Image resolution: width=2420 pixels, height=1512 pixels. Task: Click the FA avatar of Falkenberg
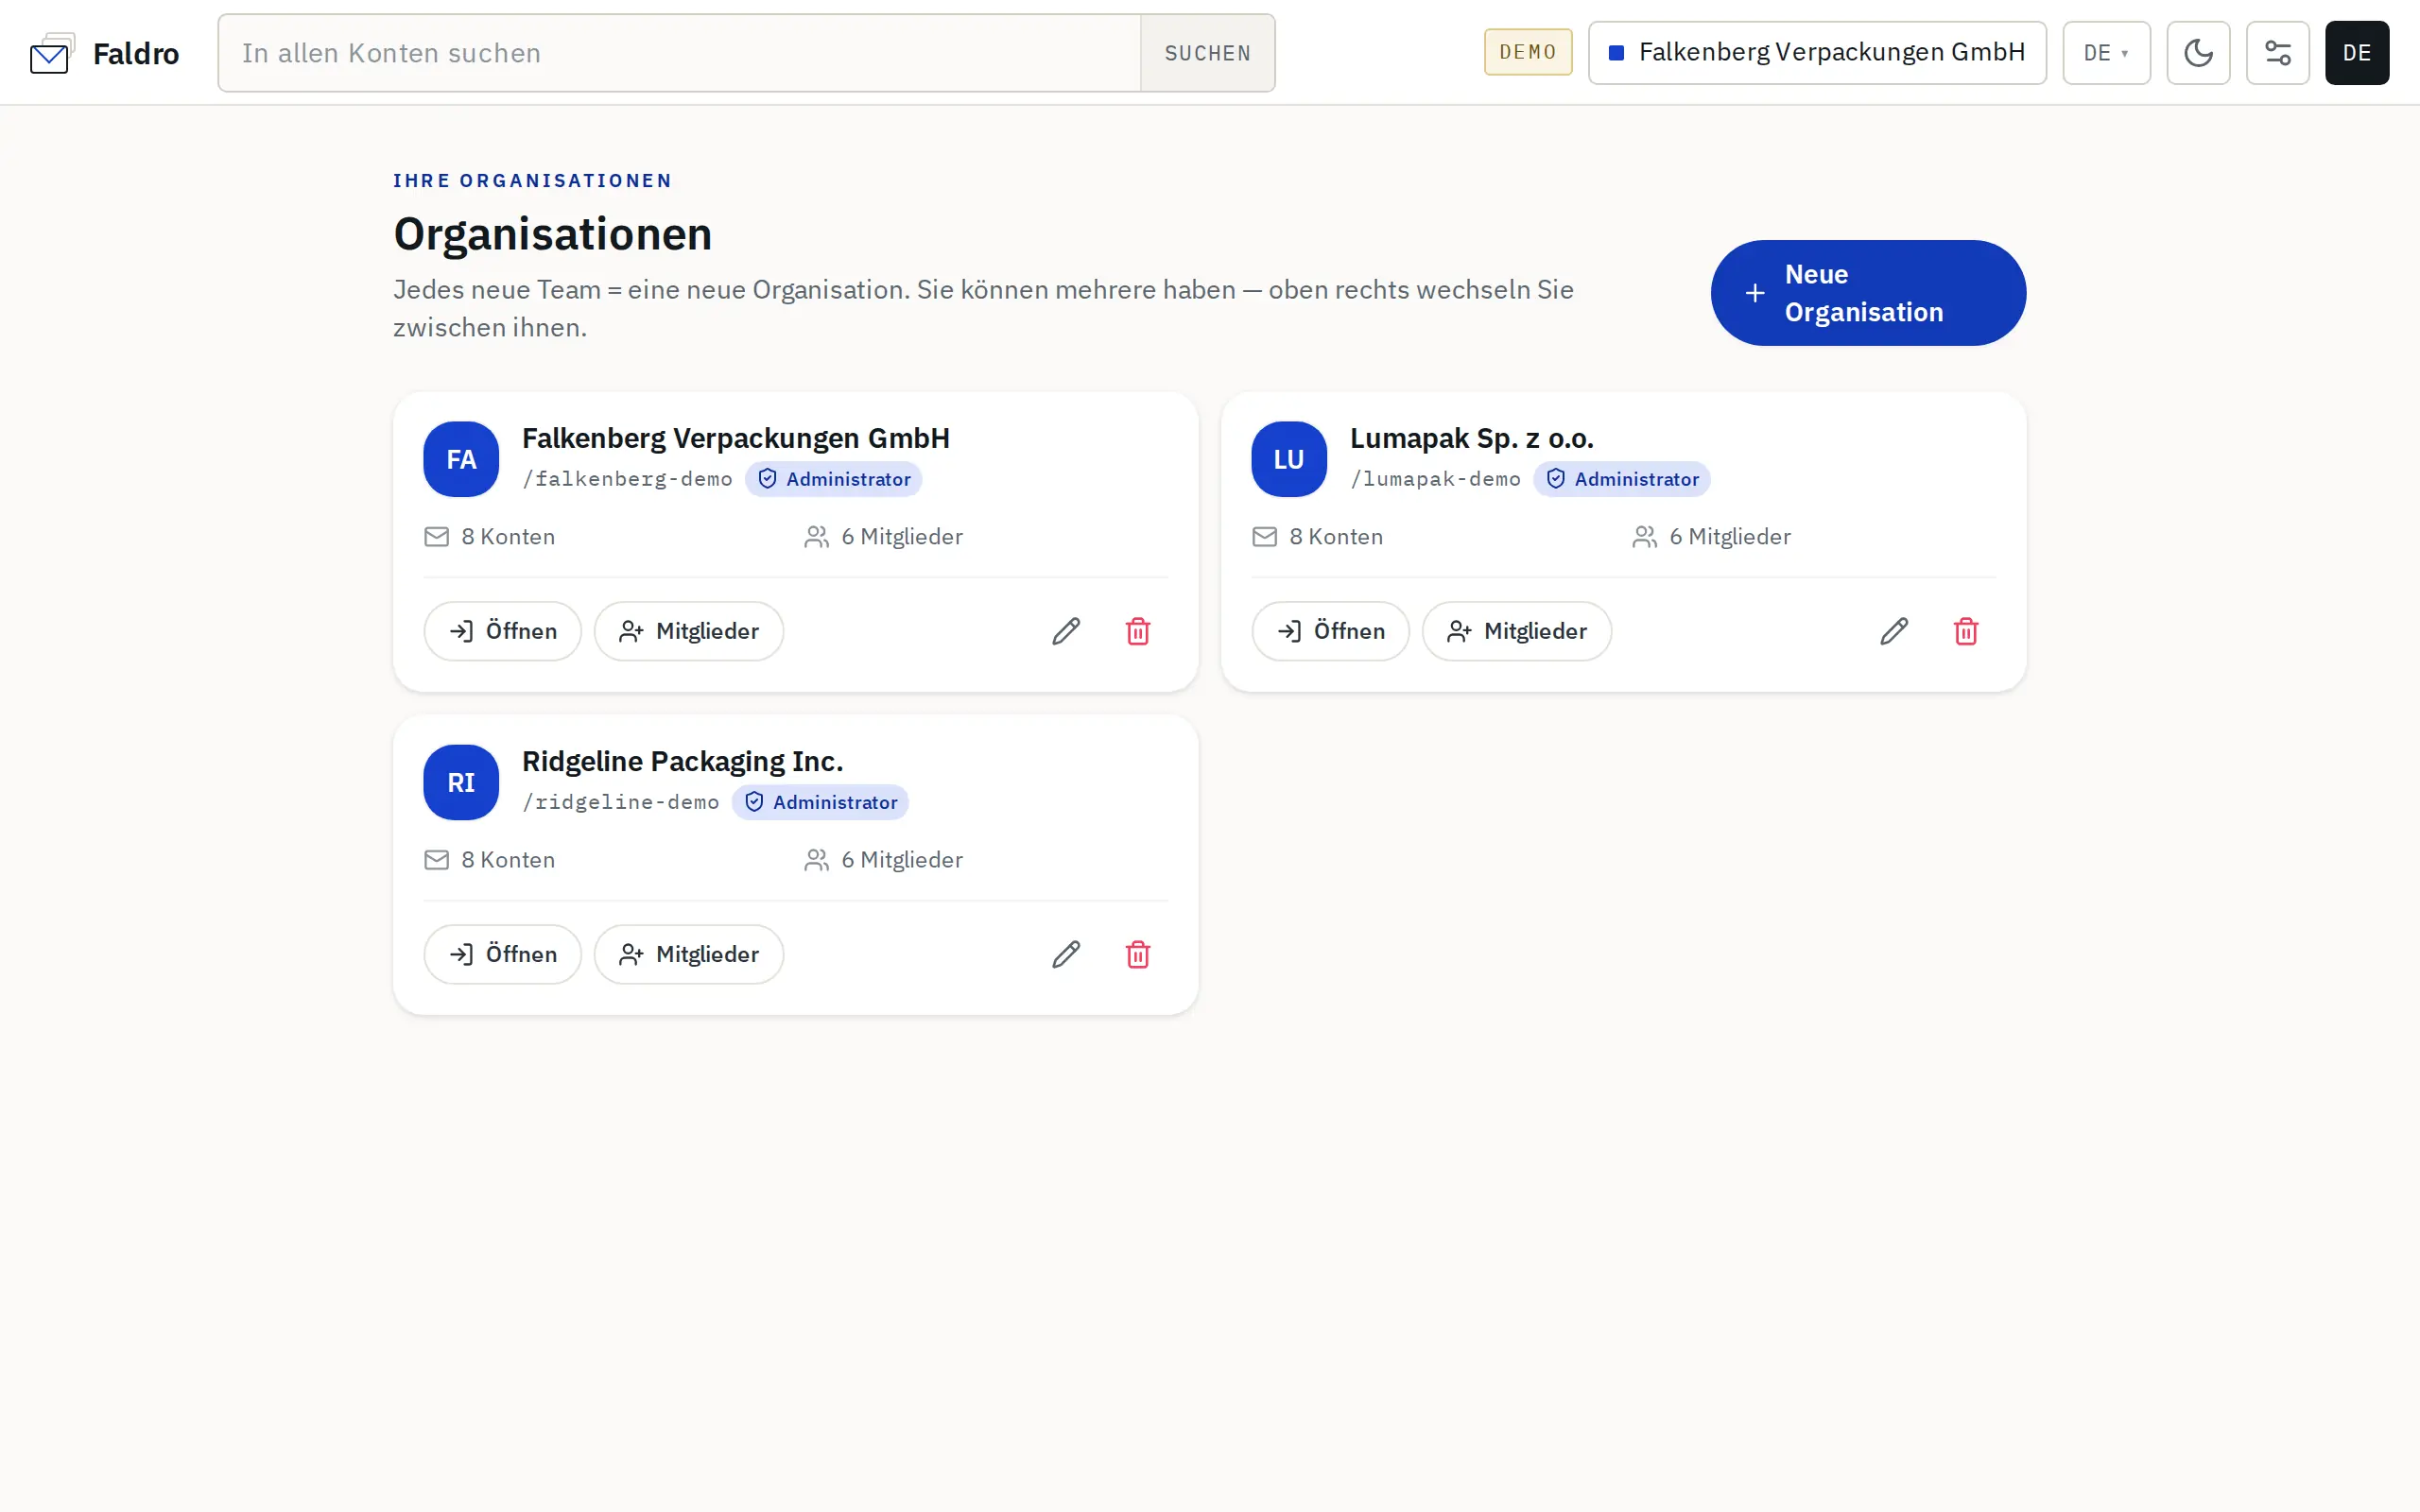(461, 459)
